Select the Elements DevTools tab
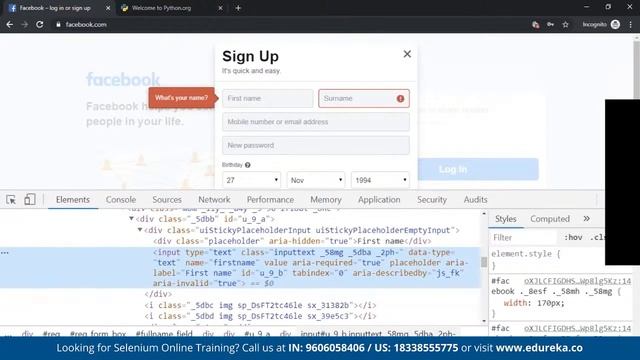The image size is (640, 360). coord(73,200)
